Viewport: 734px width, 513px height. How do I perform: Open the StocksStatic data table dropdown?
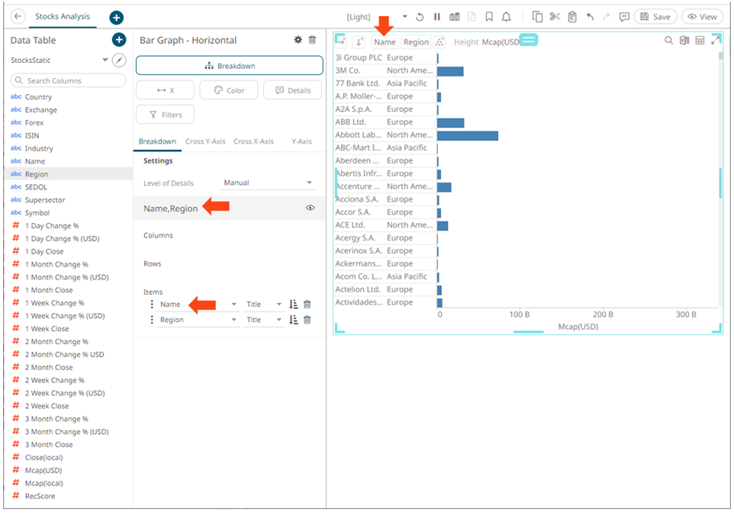(105, 61)
